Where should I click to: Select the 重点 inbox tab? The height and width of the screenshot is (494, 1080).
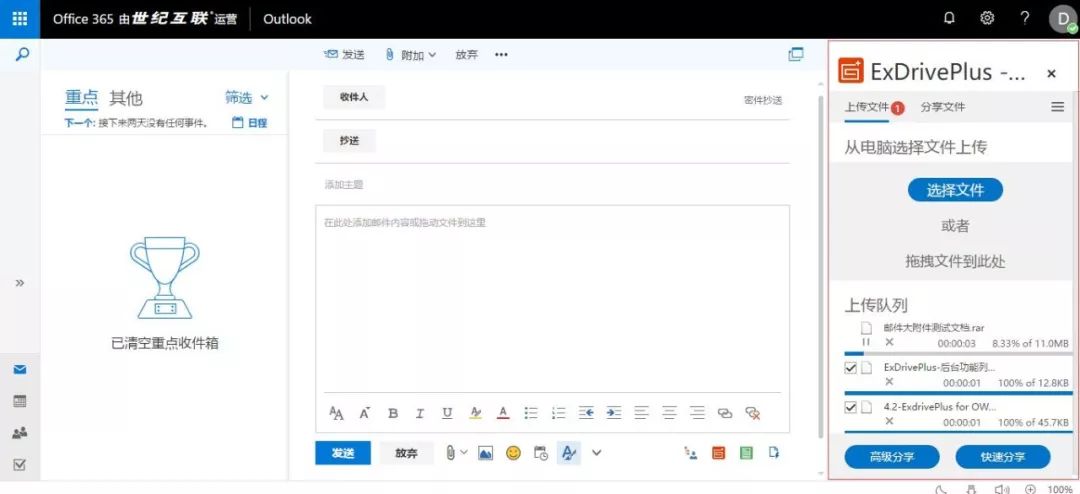(x=81, y=98)
